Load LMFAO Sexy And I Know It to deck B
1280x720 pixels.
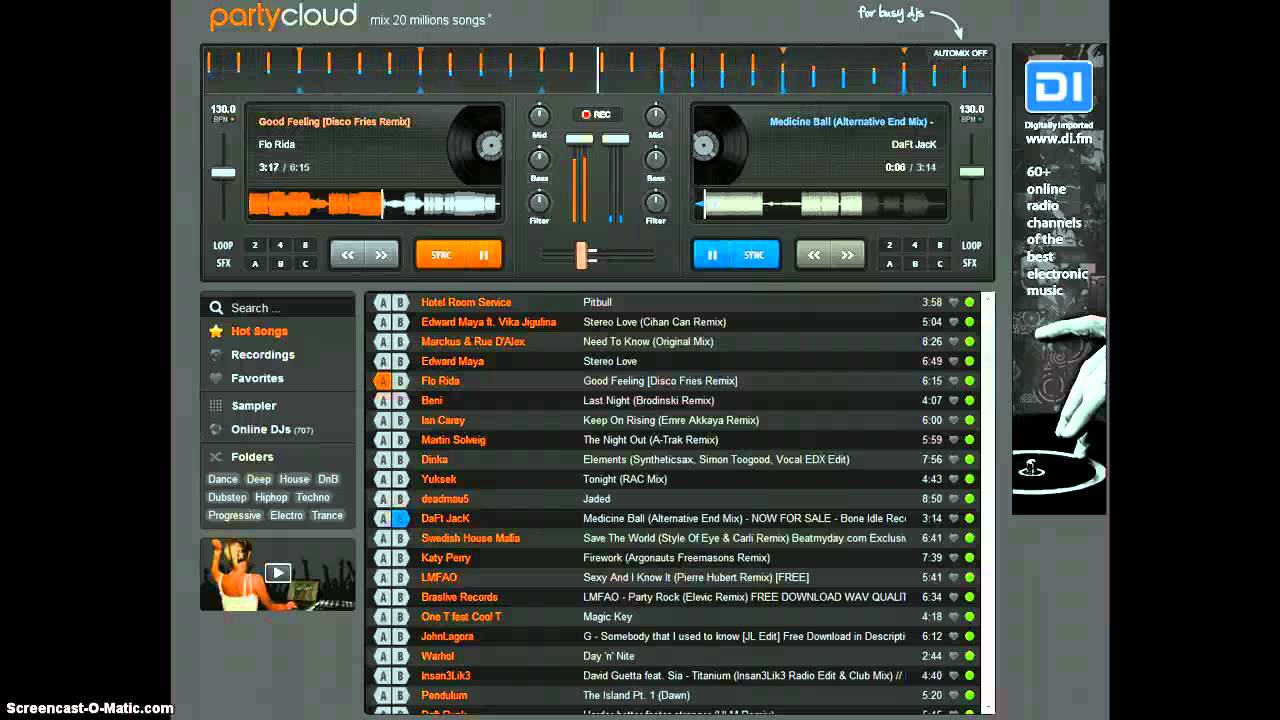(400, 577)
